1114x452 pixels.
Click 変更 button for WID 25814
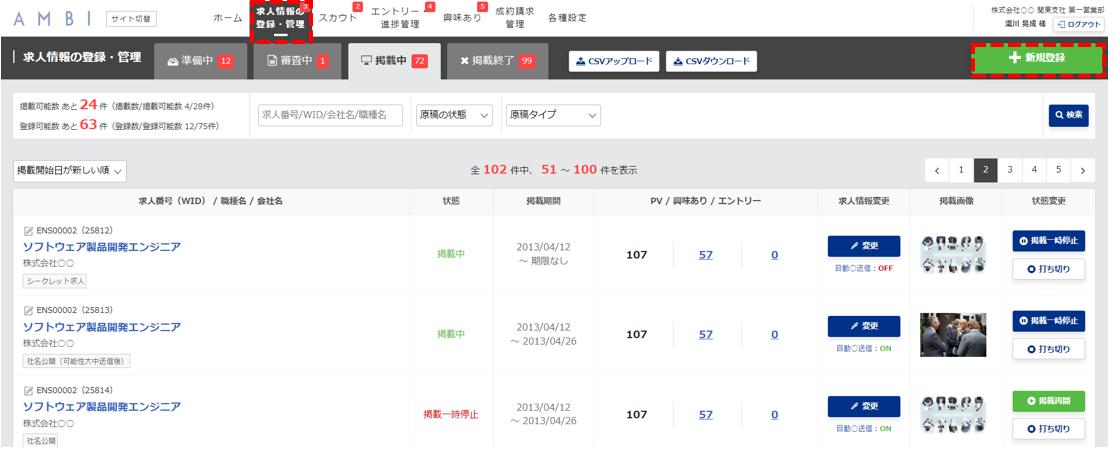click(x=864, y=406)
